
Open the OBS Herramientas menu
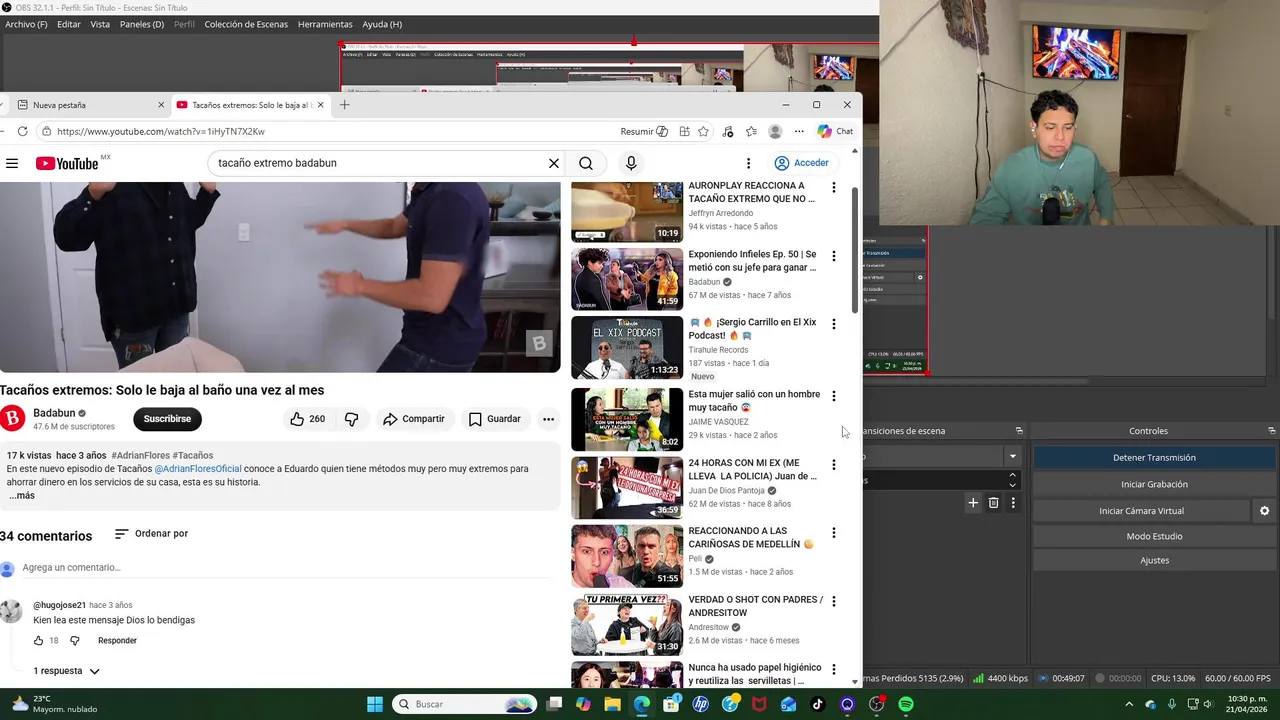(325, 24)
